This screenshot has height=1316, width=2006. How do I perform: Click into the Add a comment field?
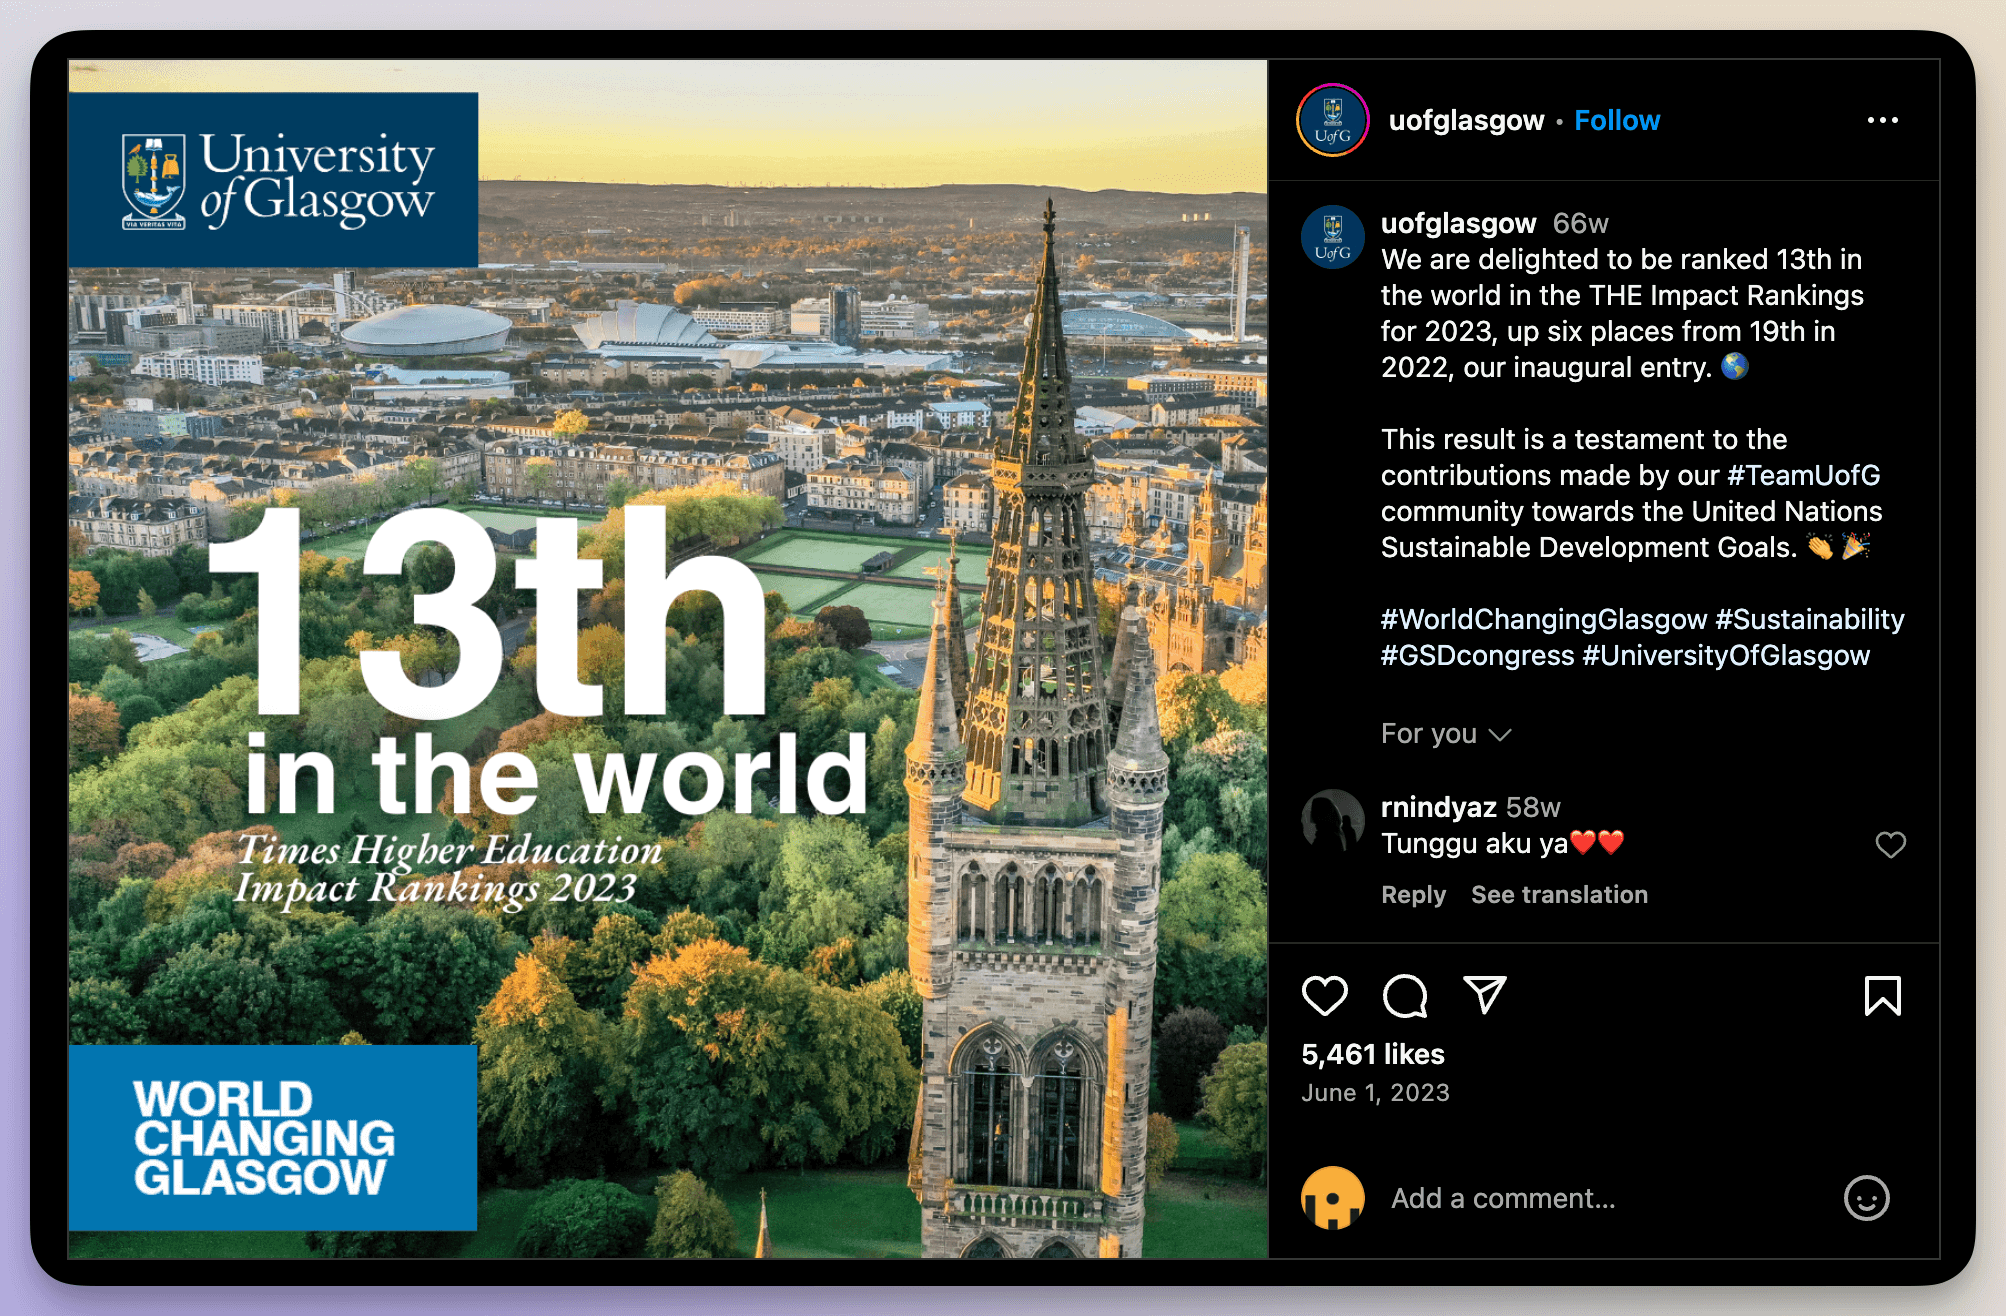(x=1600, y=1198)
